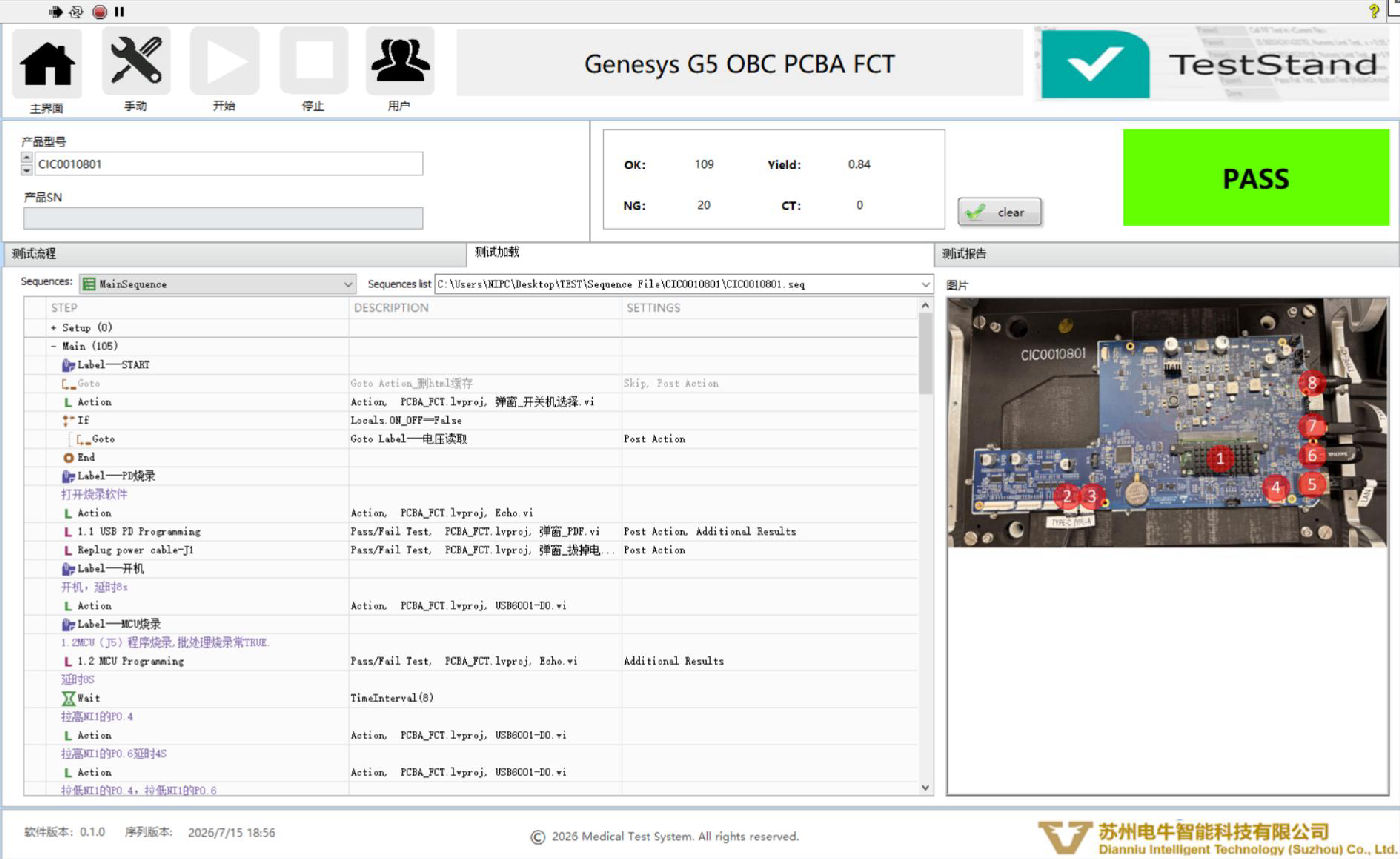The width and height of the screenshot is (1400, 859).
Task: Open context help question mark icon
Action: [x=1374, y=12]
